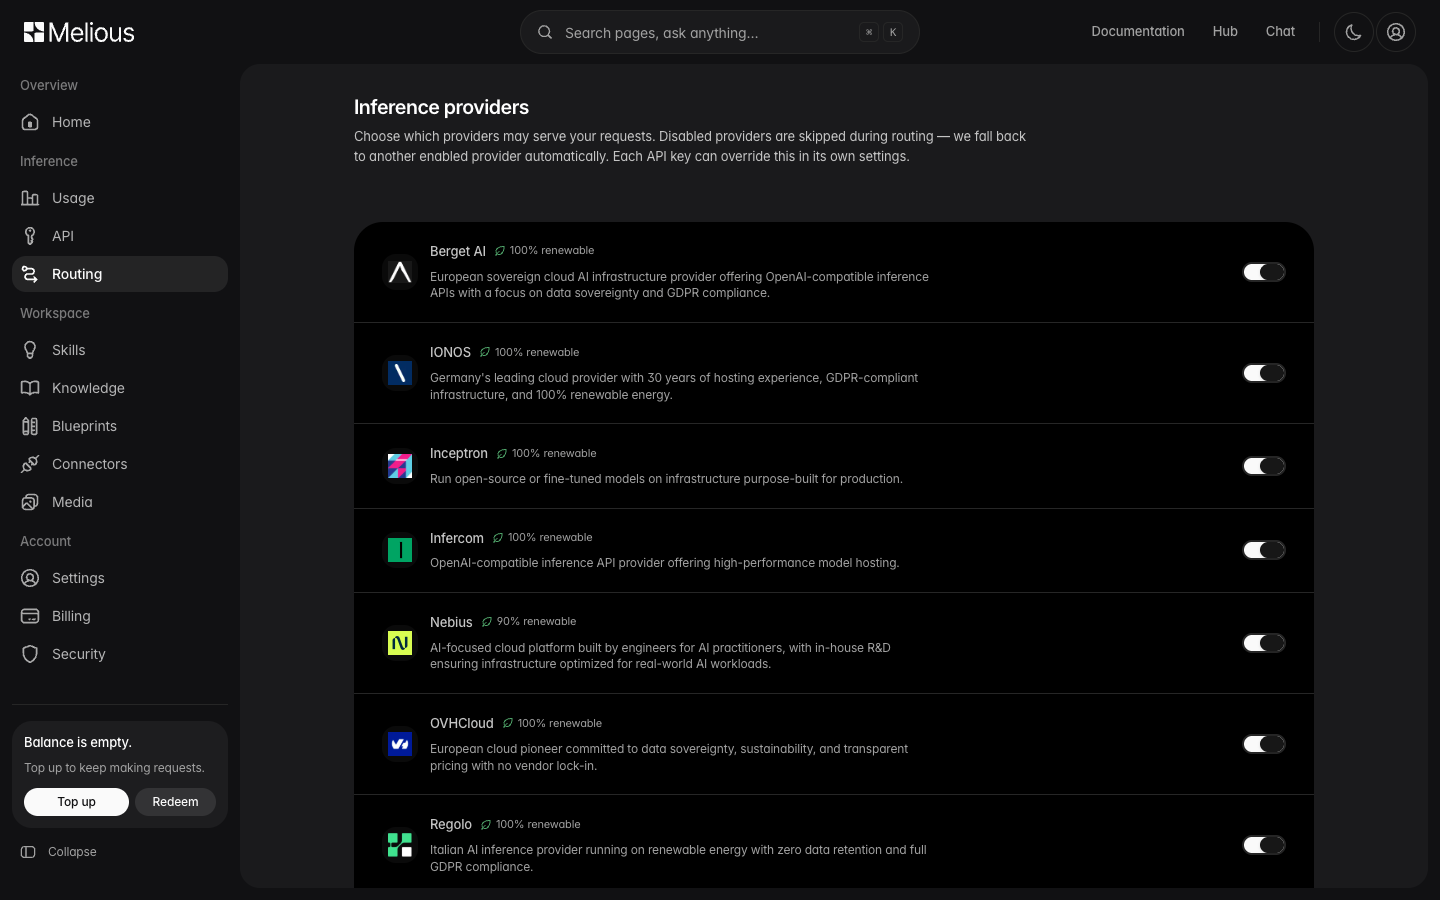
Task: Click the Melious logo
Action: point(79,32)
